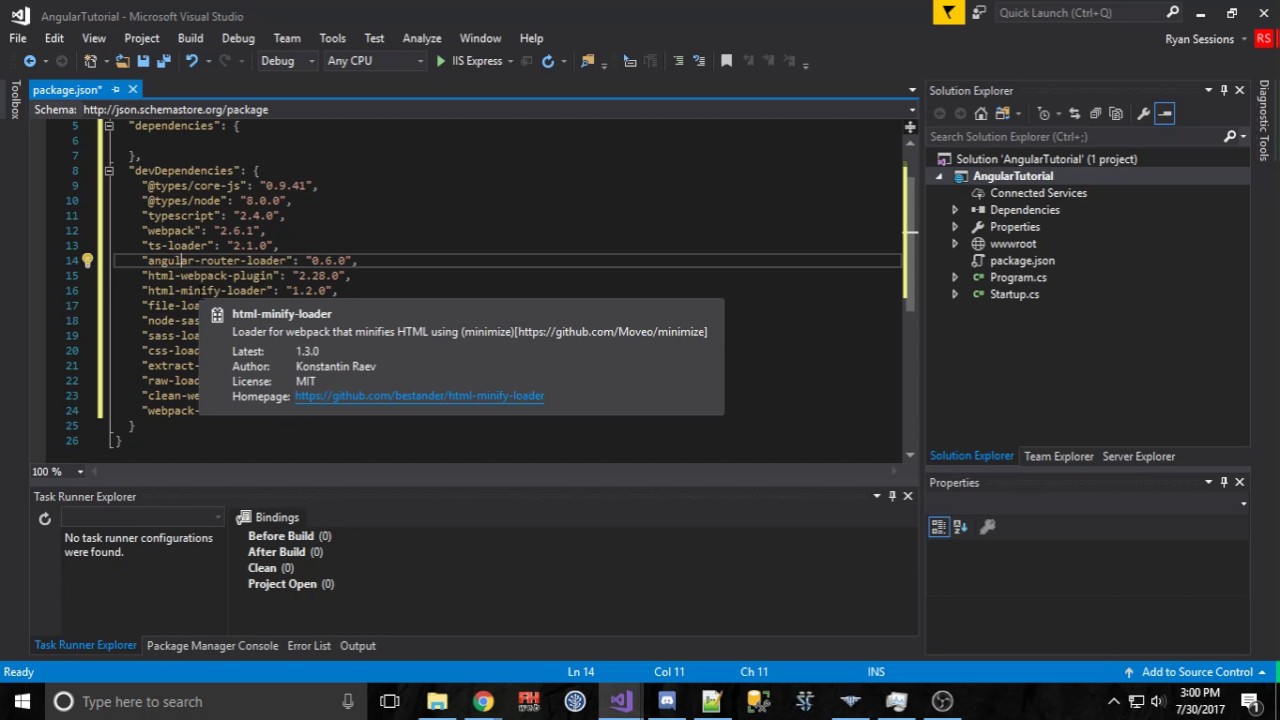The width and height of the screenshot is (1280, 720).
Task: Click the Preview Selected Items toolbar button
Action: pyautogui.click(x=1164, y=113)
